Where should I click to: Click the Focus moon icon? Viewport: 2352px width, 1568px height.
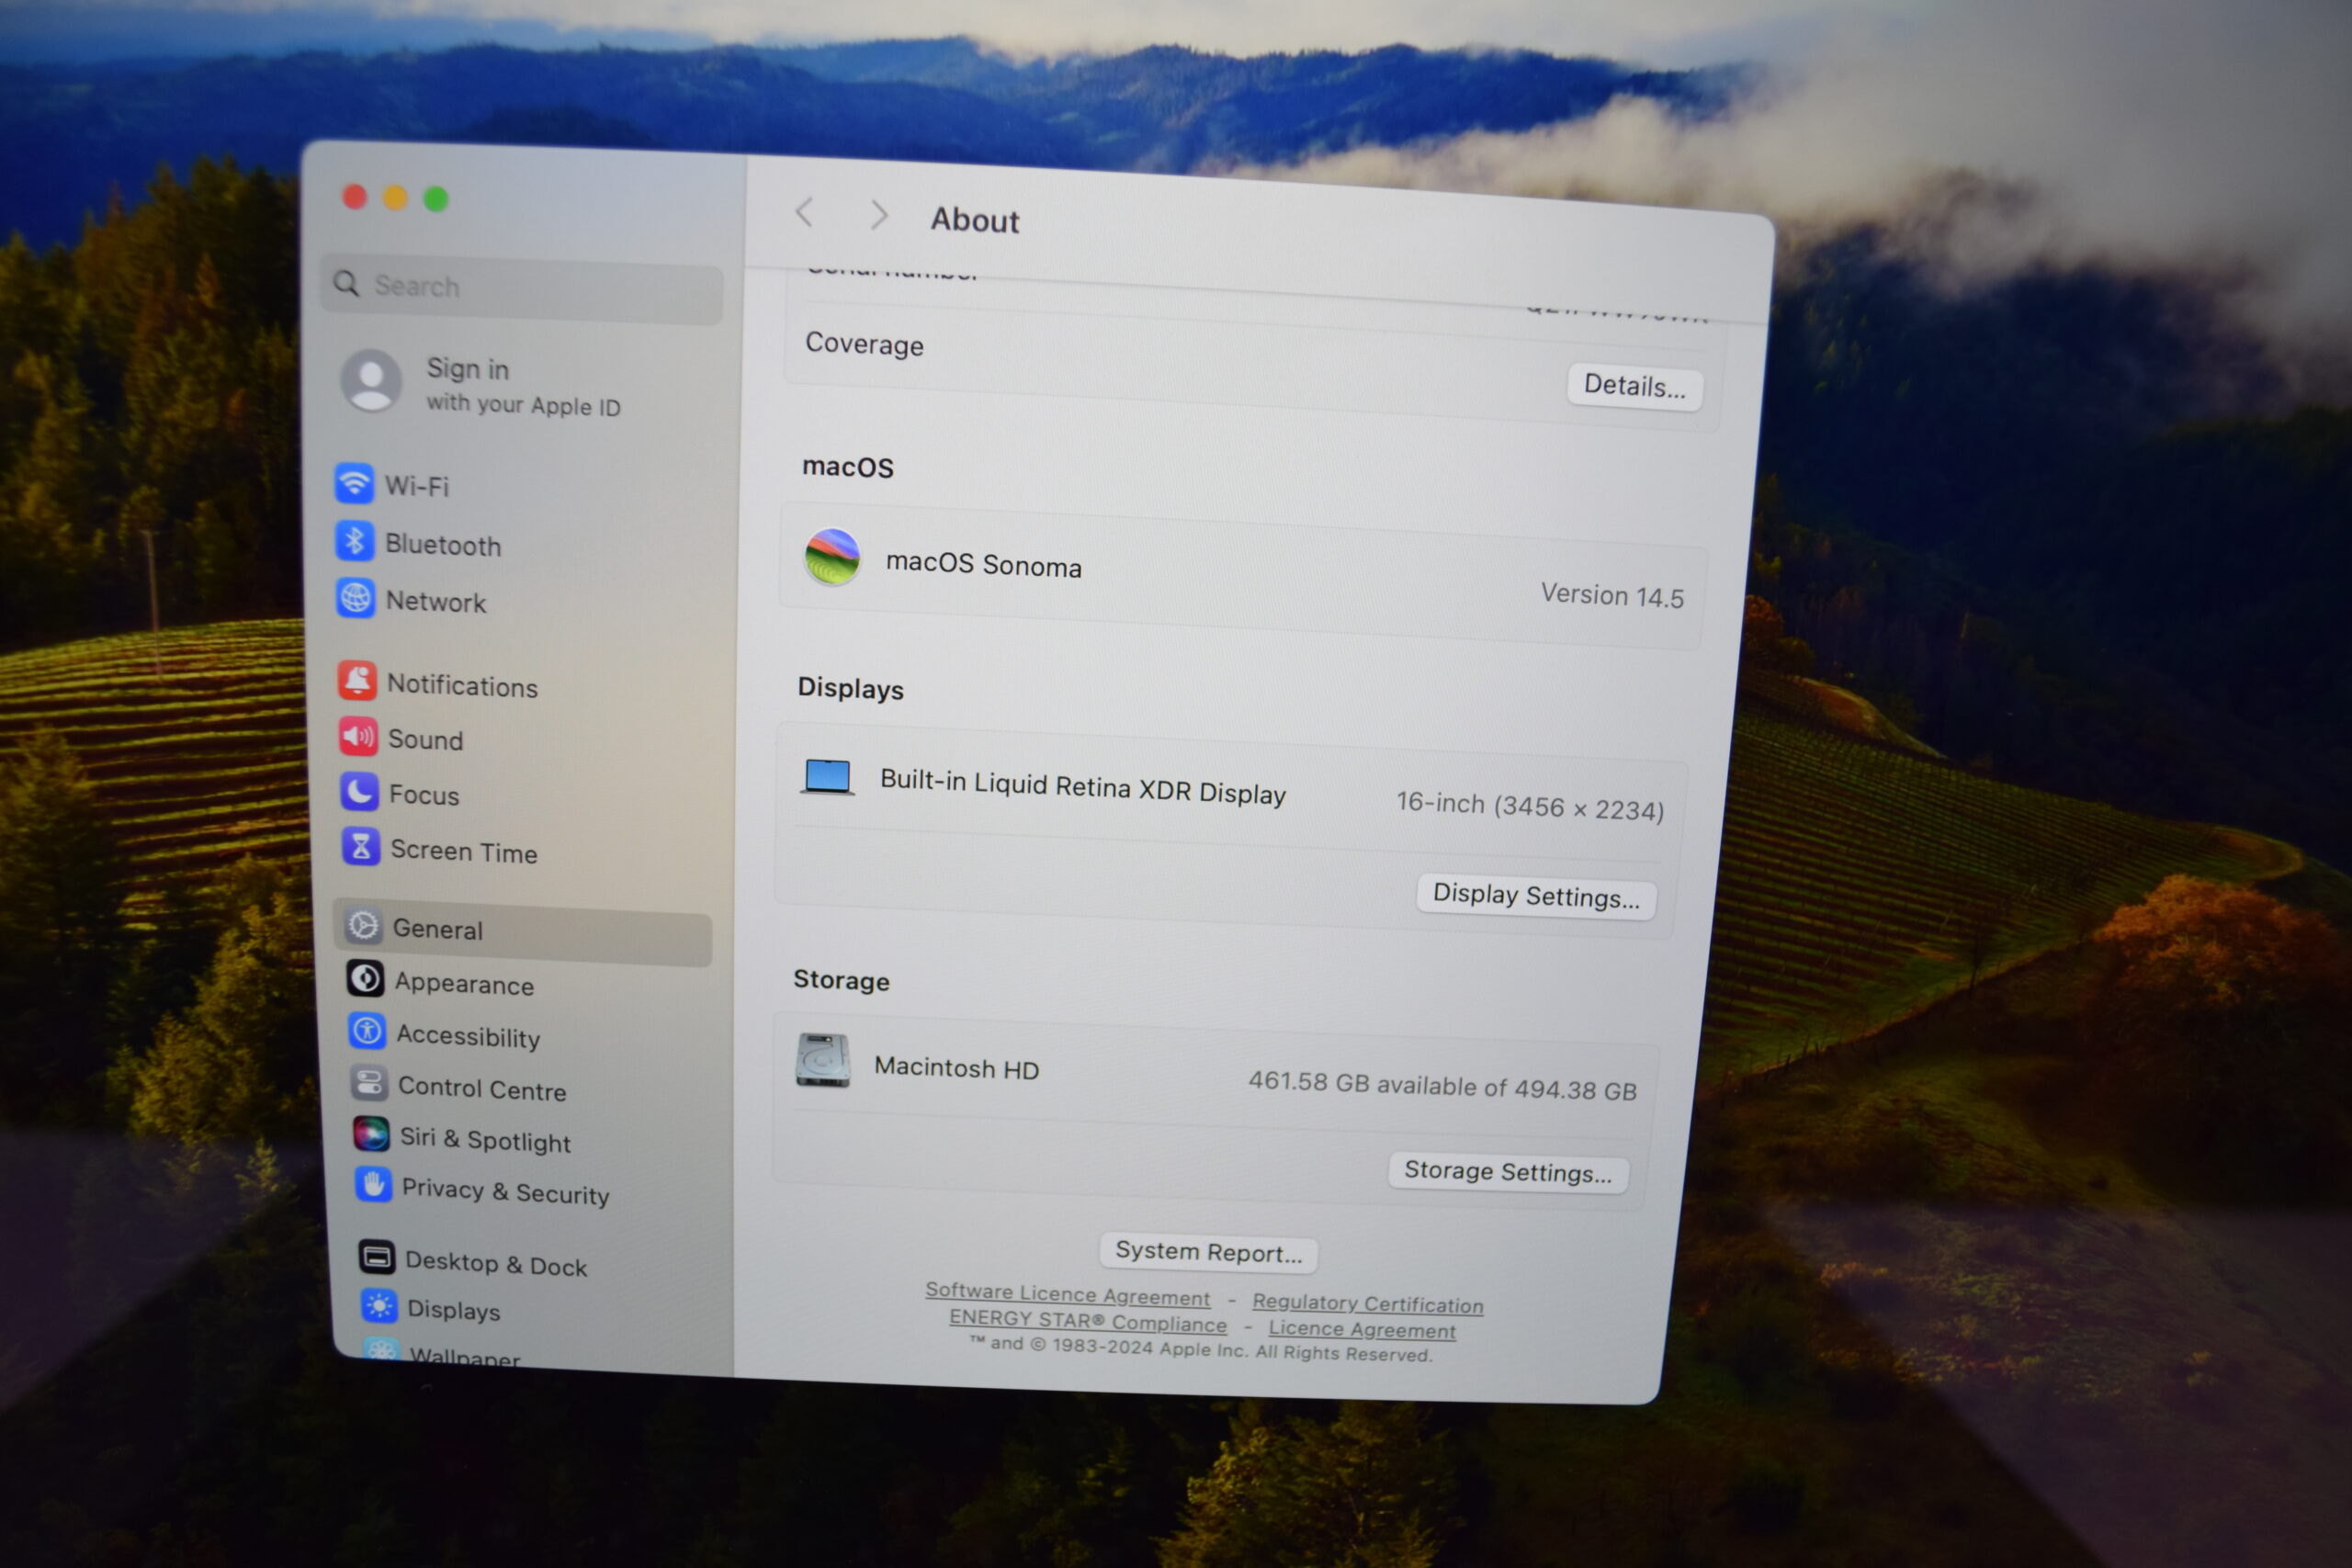tap(359, 792)
